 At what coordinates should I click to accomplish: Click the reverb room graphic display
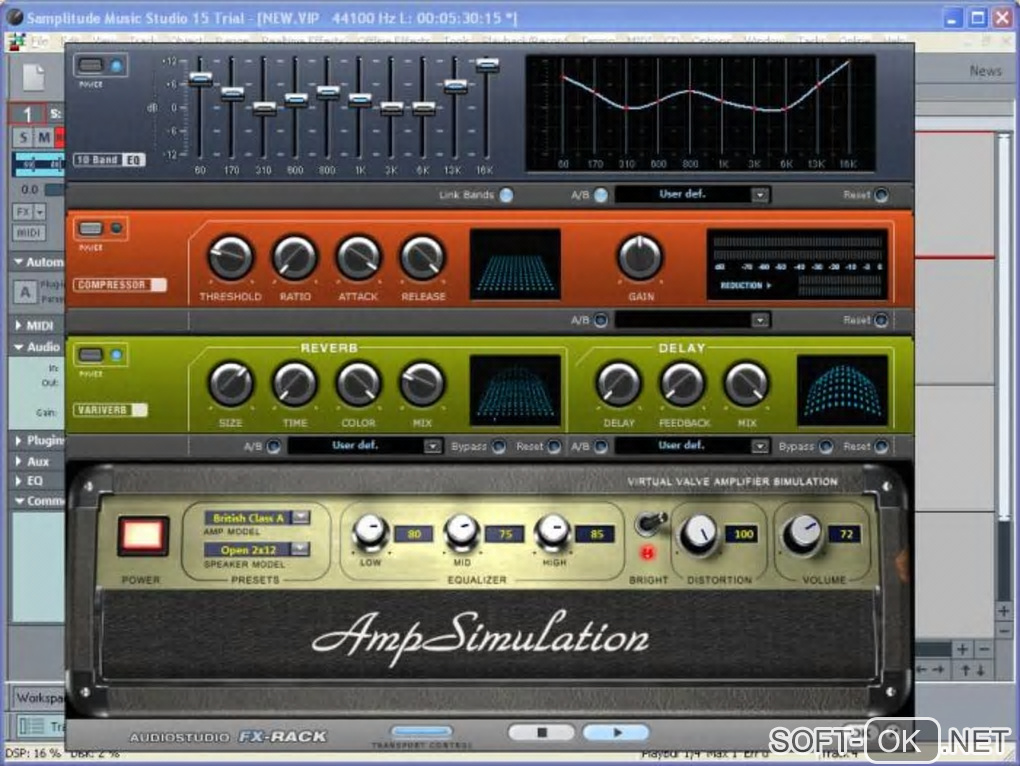tap(515, 390)
